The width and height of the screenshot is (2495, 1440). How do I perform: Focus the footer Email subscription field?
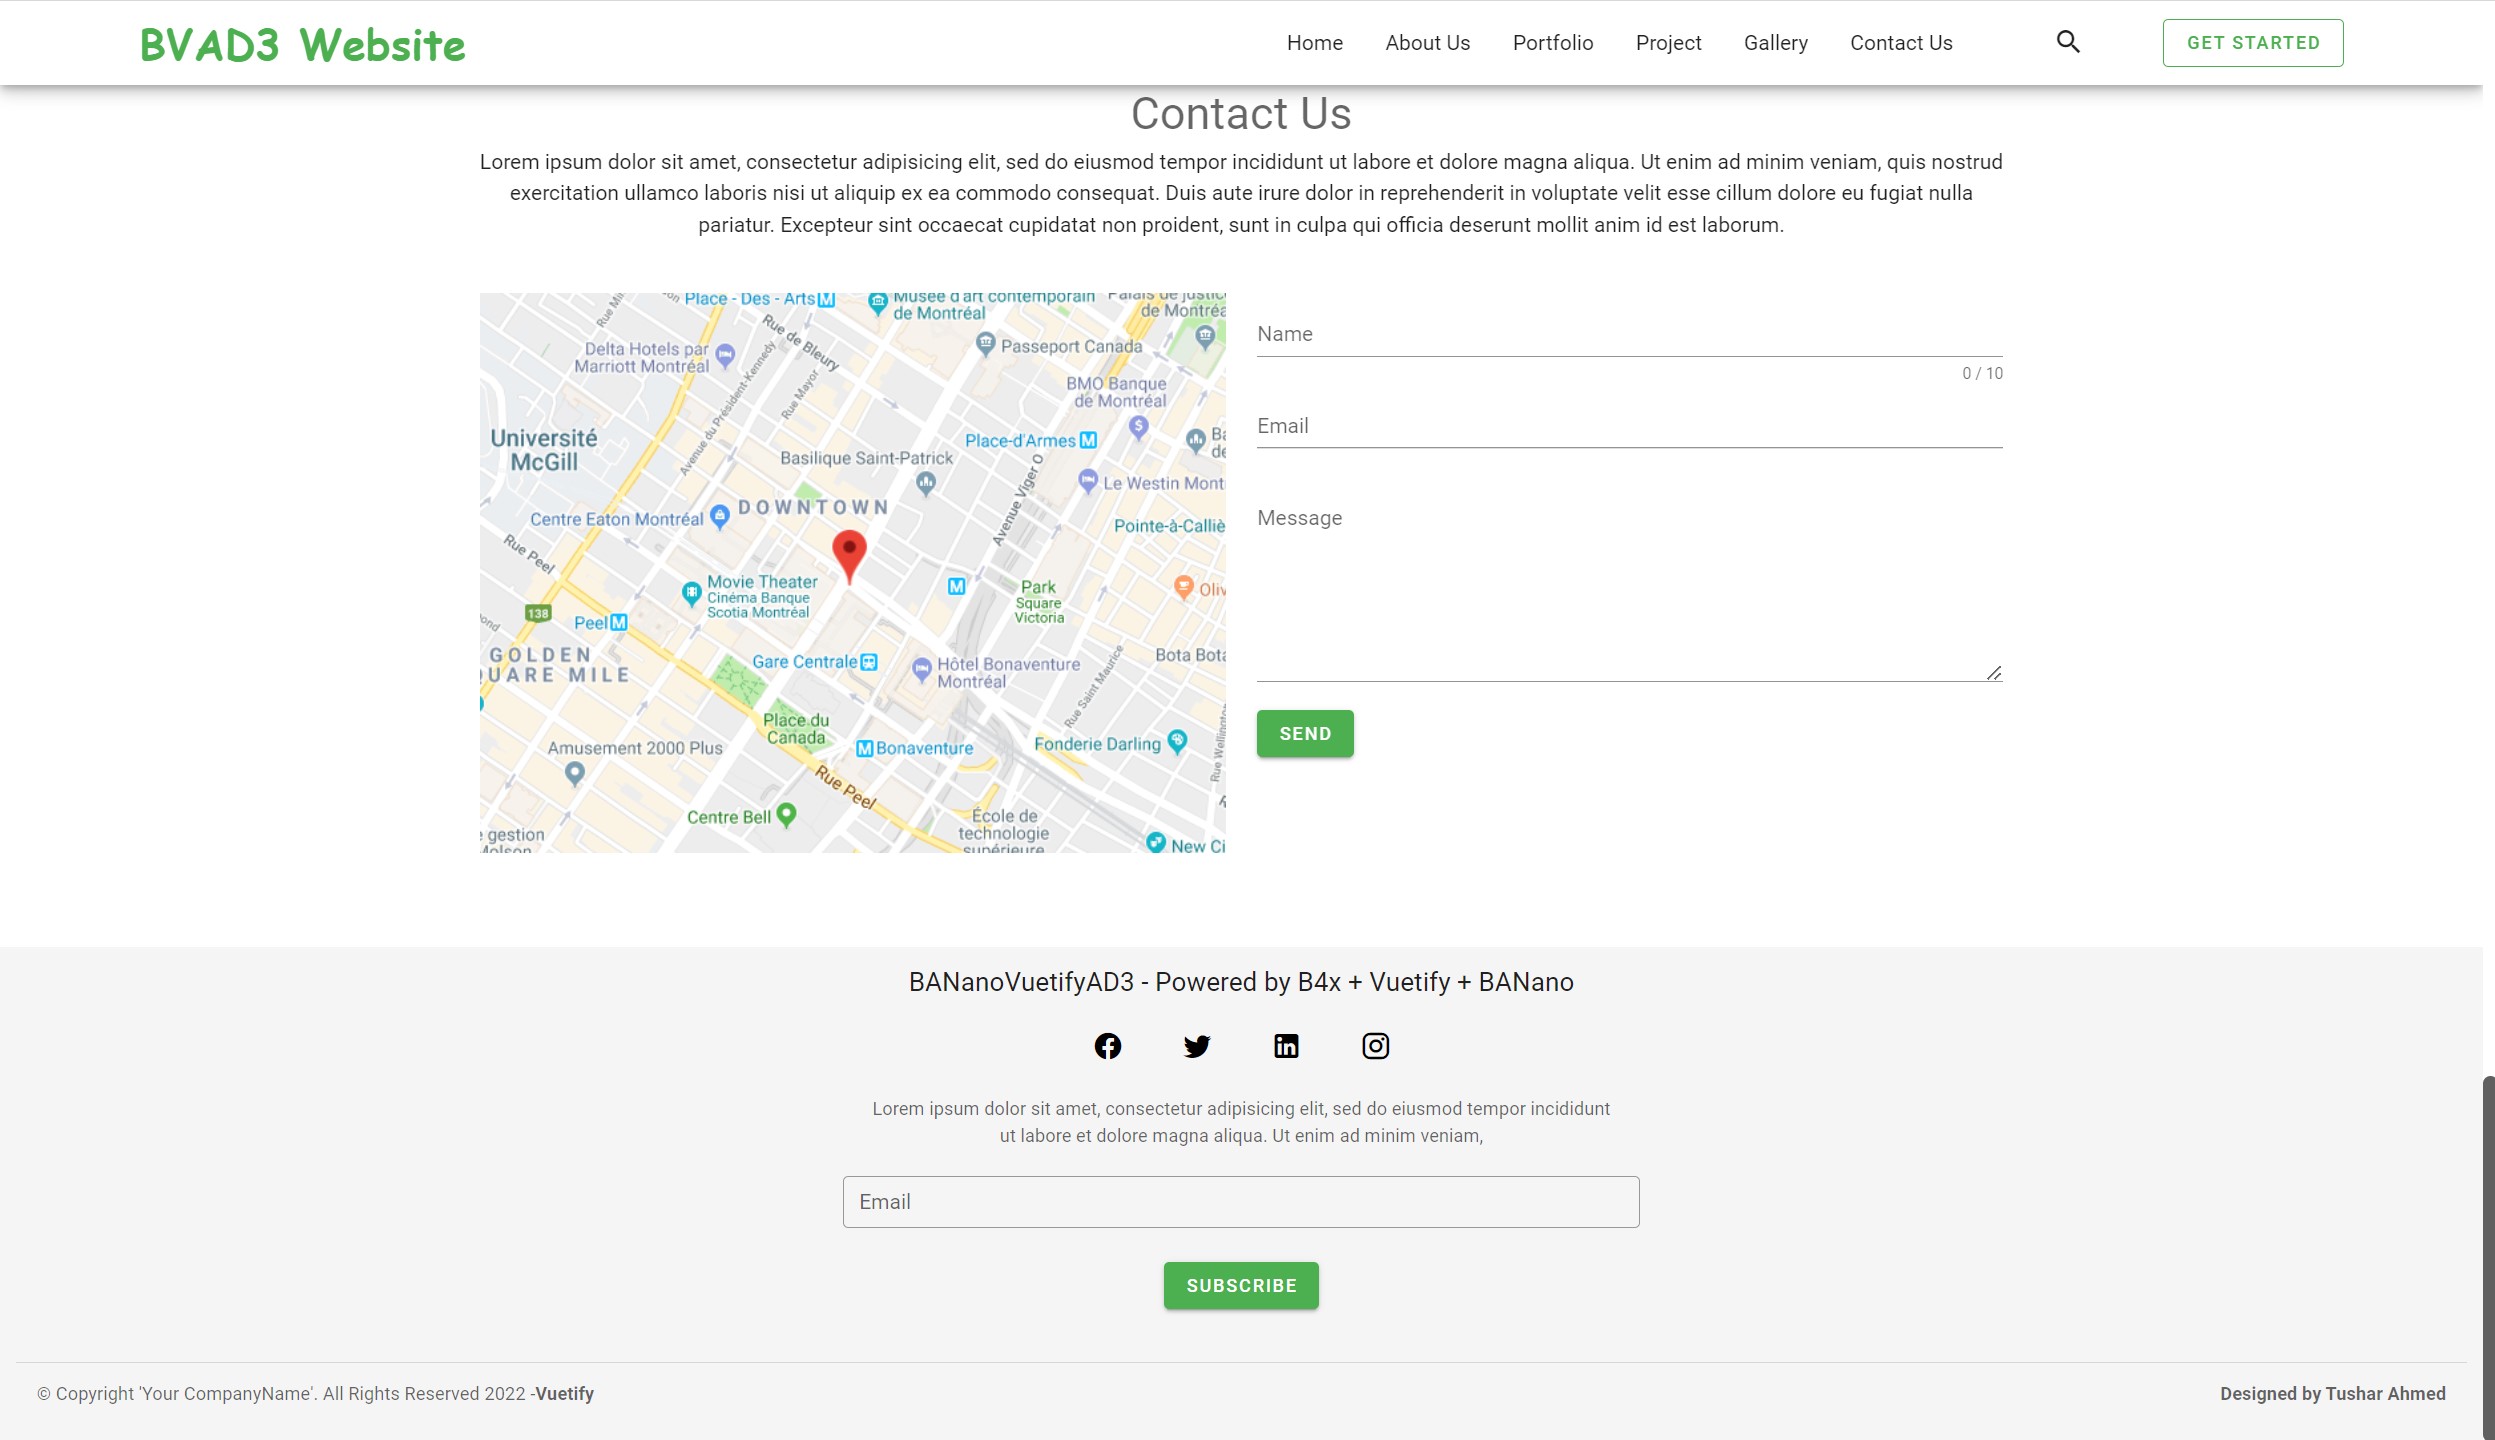[x=1240, y=1202]
